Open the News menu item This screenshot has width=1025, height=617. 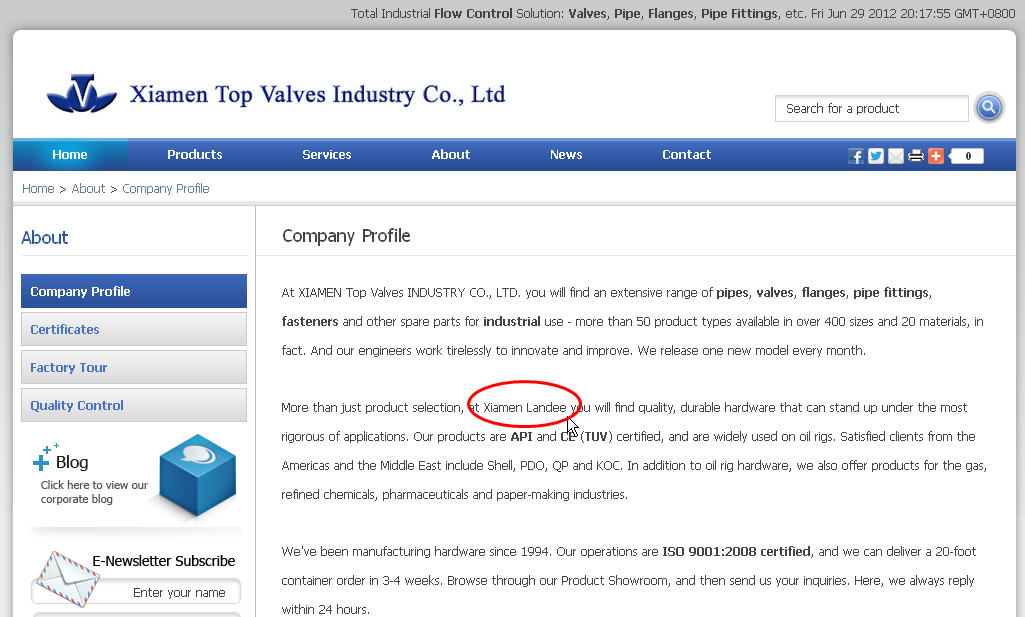click(566, 155)
